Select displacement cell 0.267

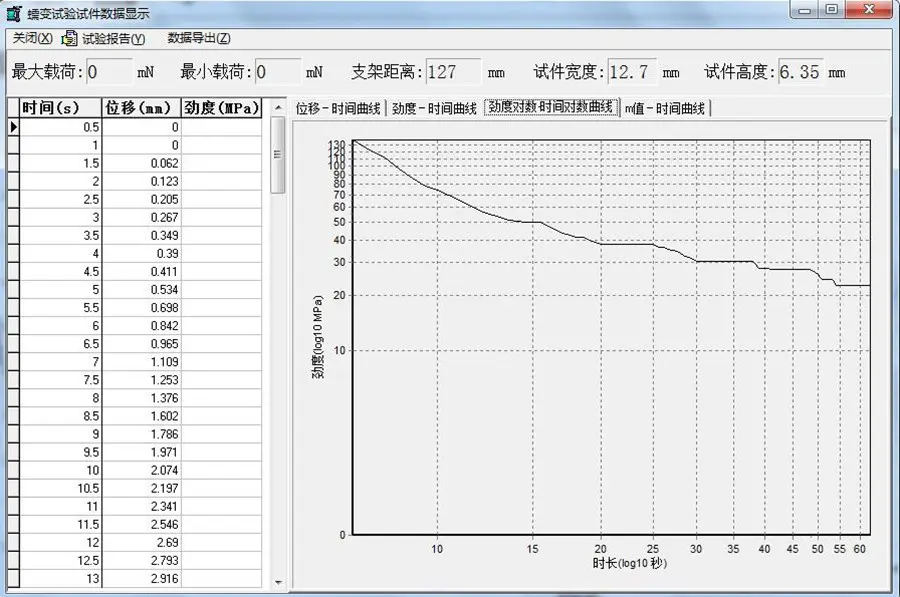pos(141,218)
